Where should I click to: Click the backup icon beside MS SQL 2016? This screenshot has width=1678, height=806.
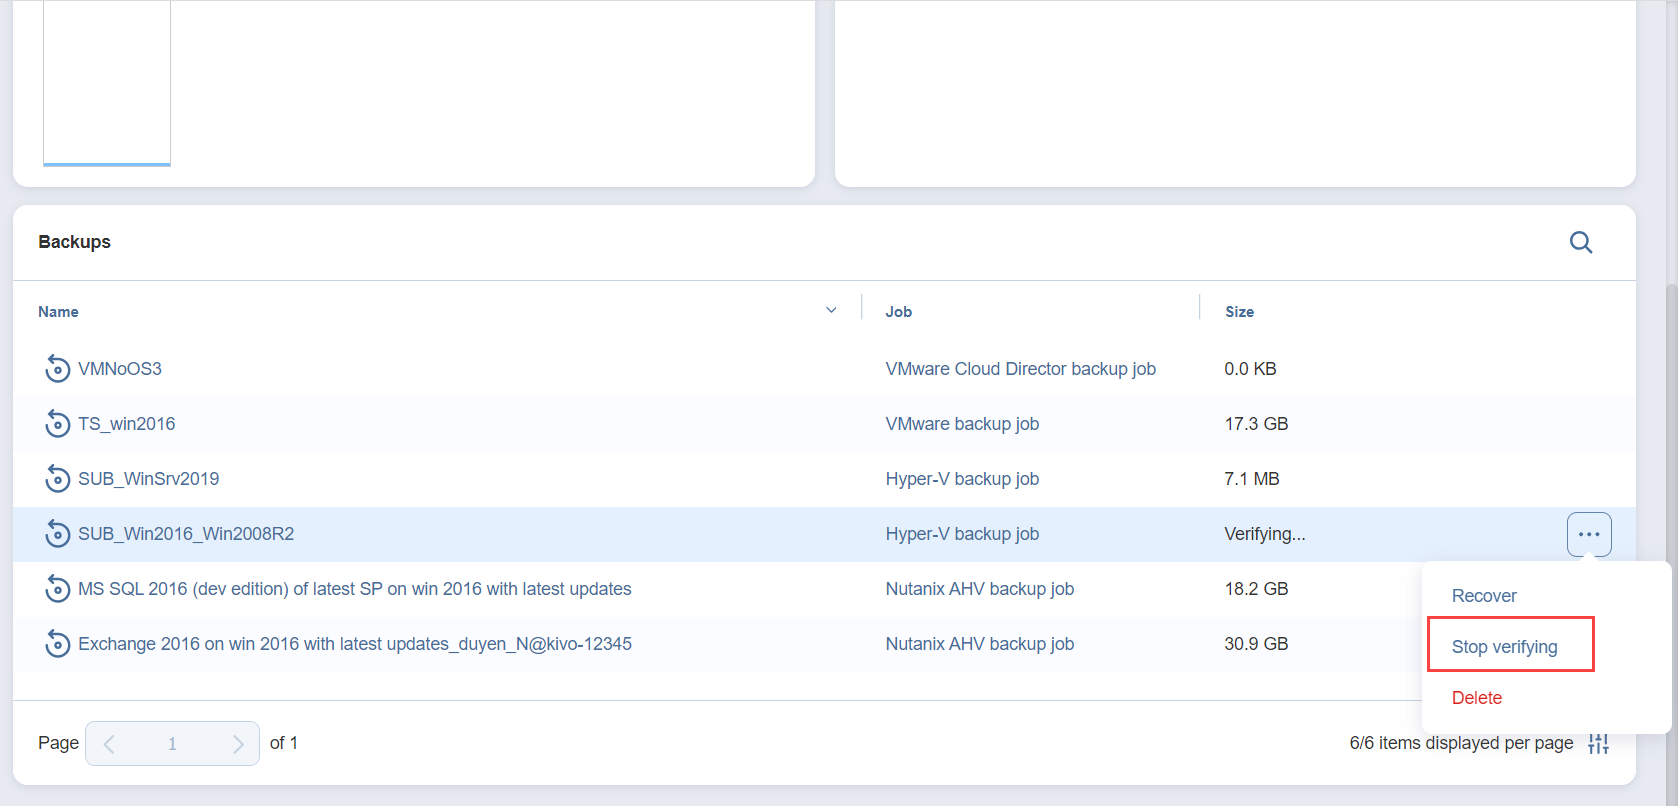click(x=57, y=589)
